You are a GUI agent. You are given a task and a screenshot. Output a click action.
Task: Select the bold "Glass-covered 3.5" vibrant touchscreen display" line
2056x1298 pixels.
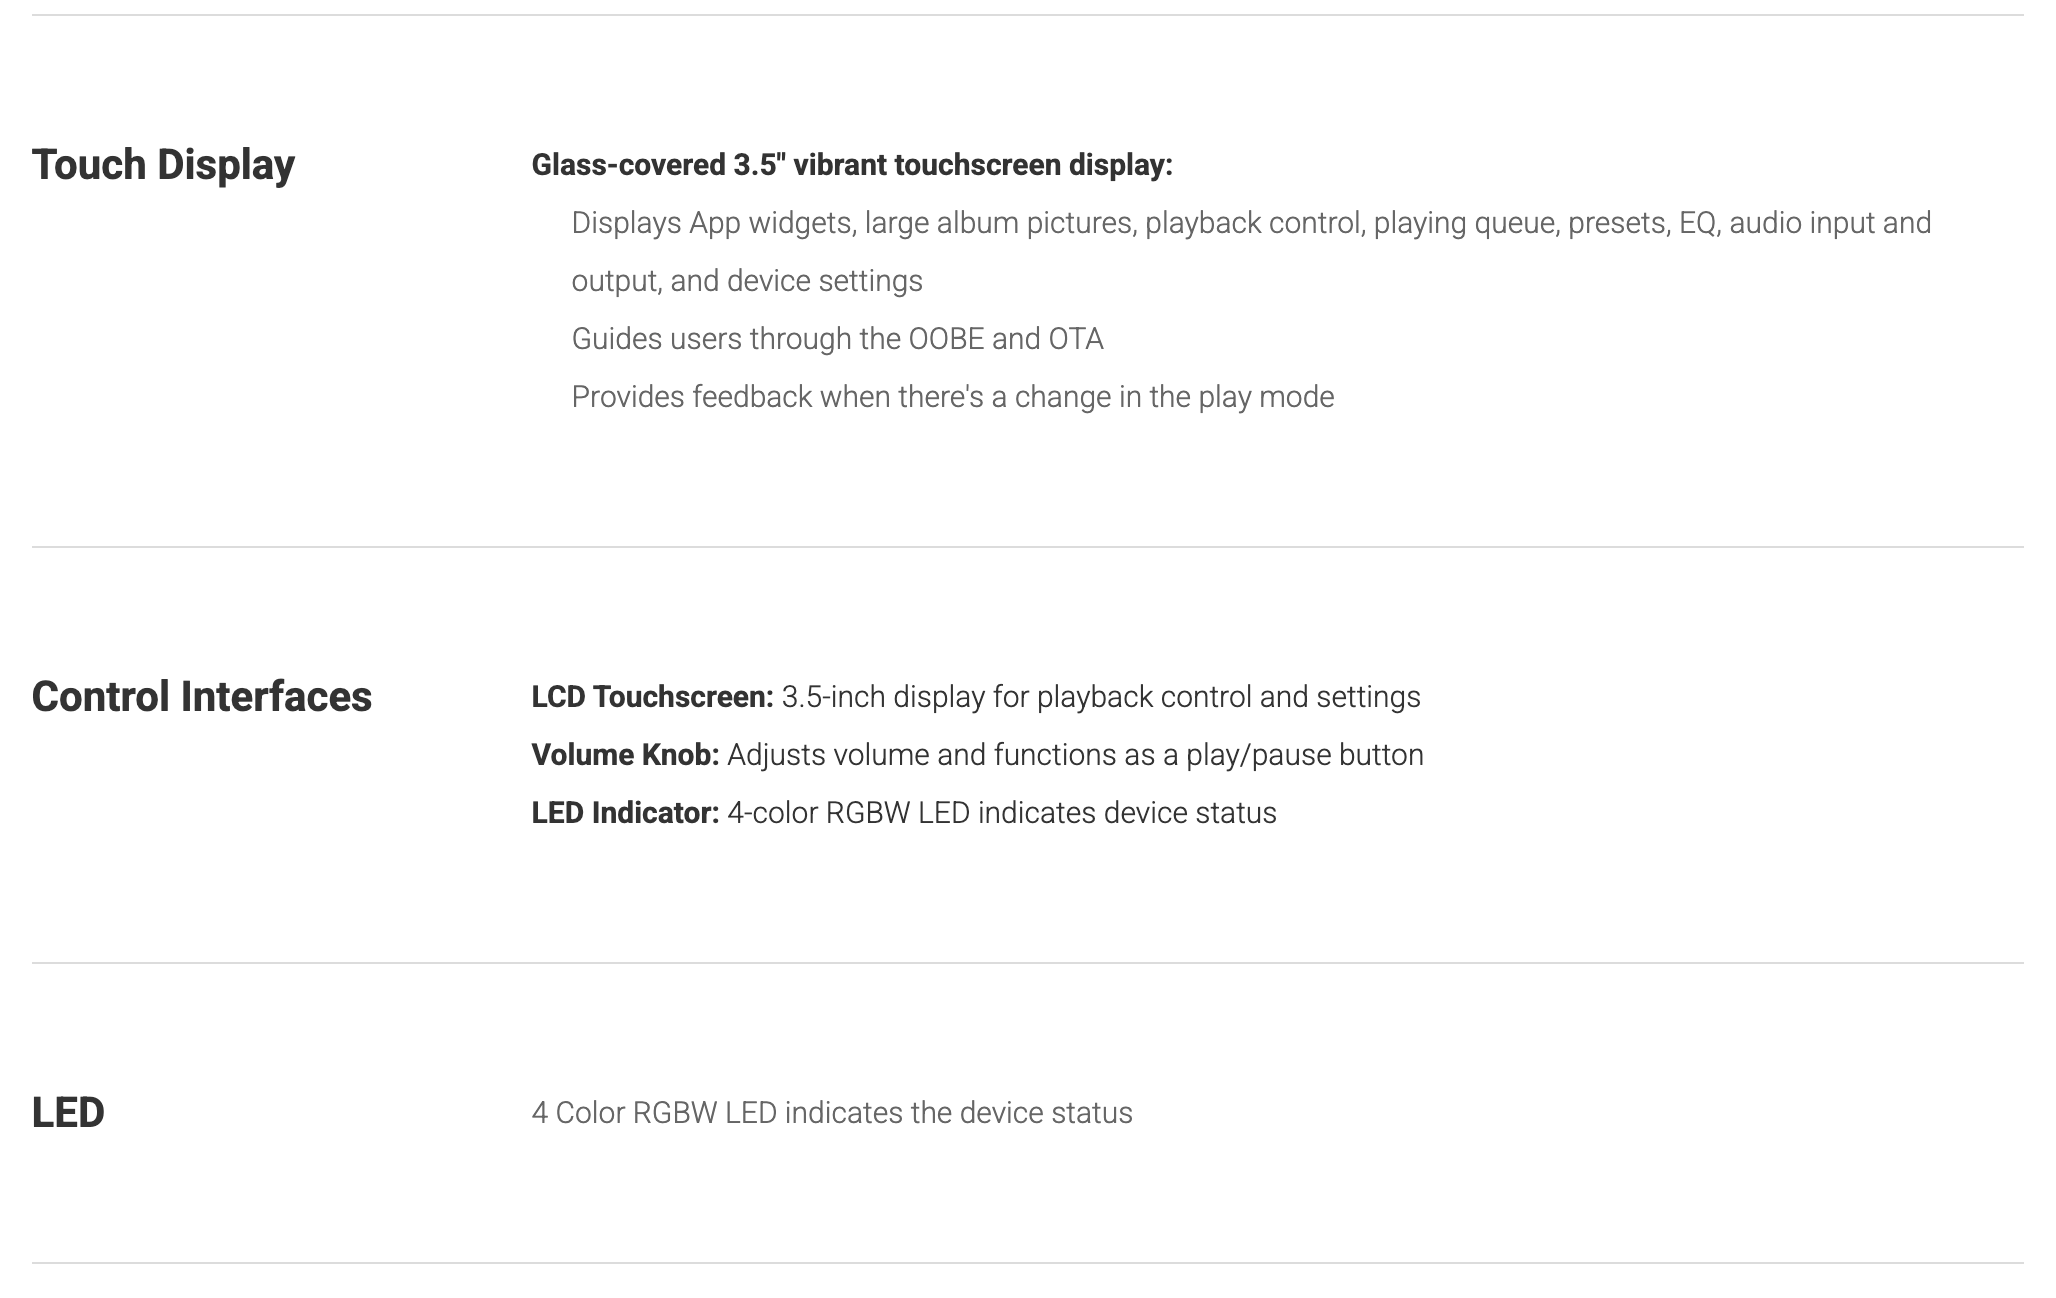851,165
